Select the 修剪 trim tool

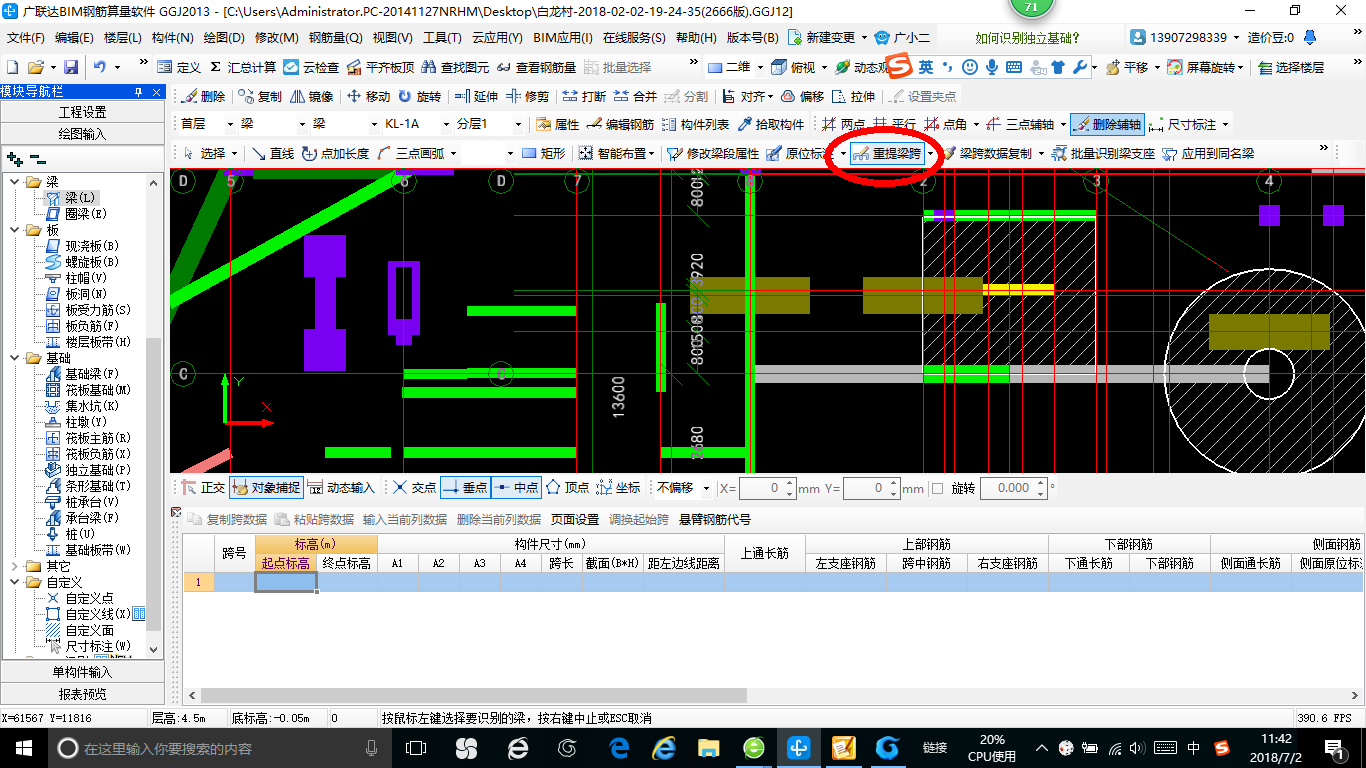pyautogui.click(x=527, y=97)
